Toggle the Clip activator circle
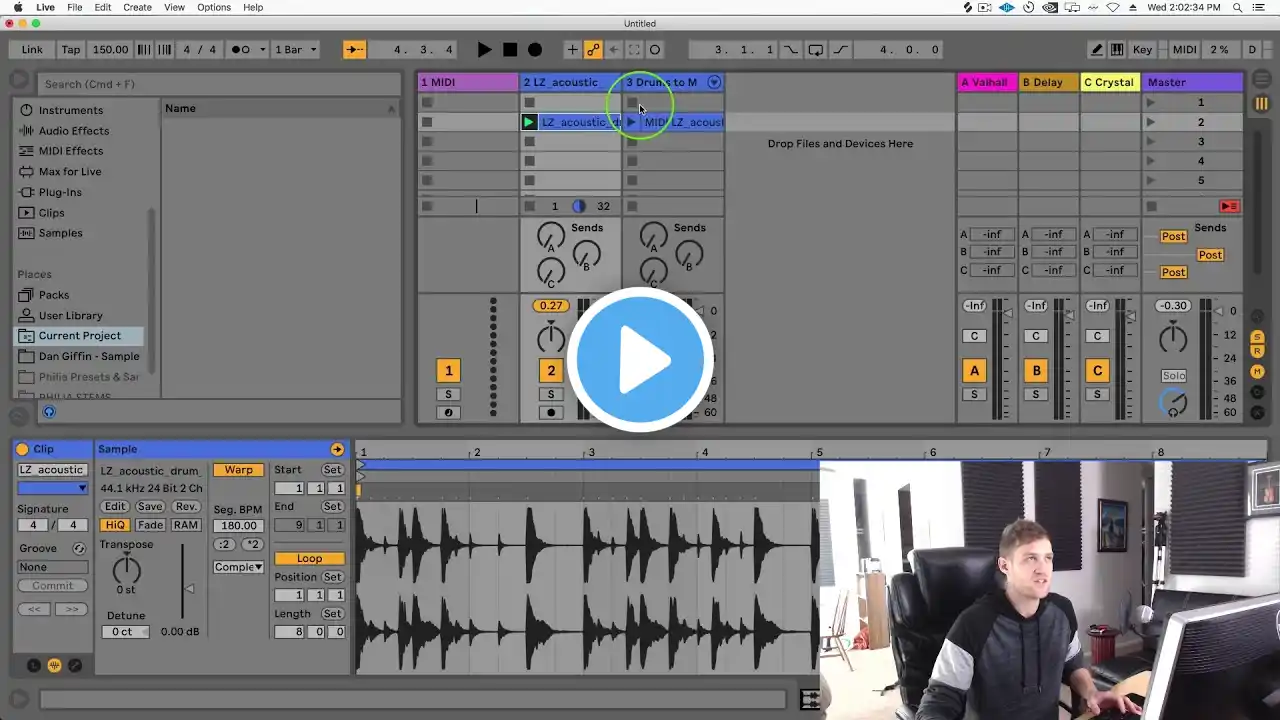The image size is (1280, 720). coord(22,450)
